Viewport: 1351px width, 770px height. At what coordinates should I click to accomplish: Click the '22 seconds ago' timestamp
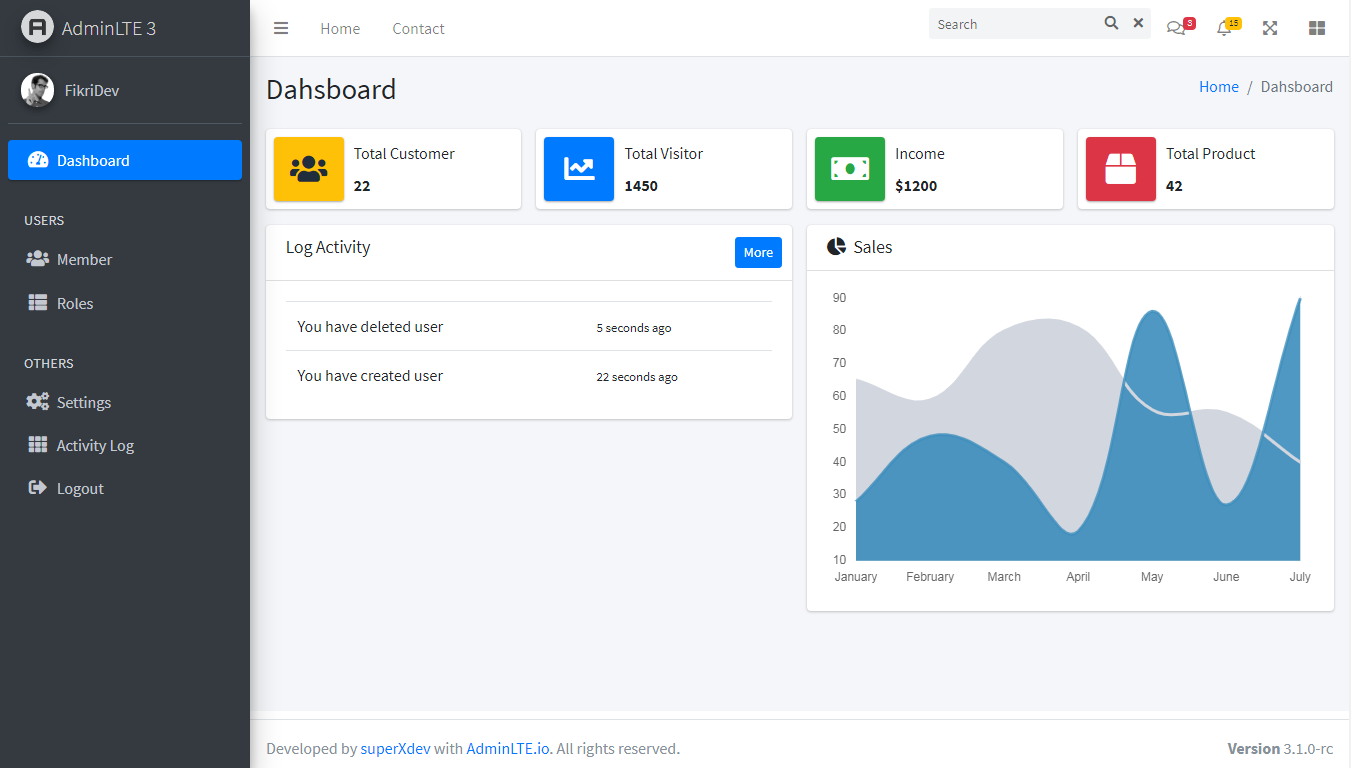click(637, 377)
